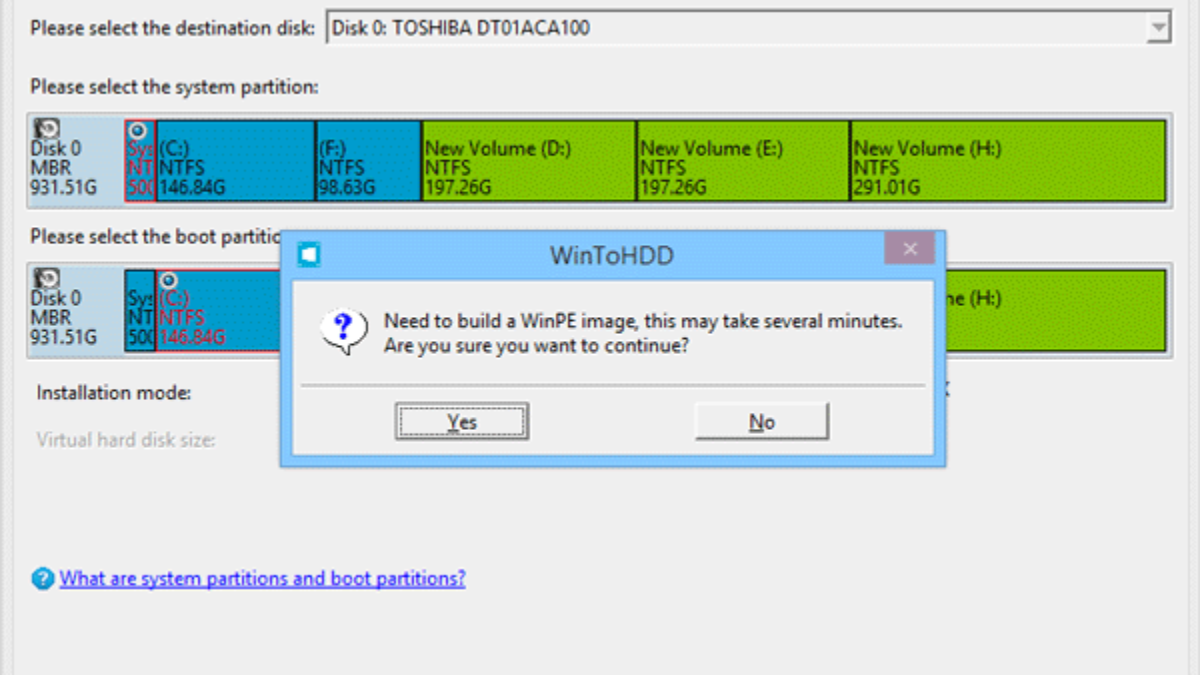The width and height of the screenshot is (1200, 675).
Task: Click Disk 0 icon in system partition row
Action: click(46, 128)
